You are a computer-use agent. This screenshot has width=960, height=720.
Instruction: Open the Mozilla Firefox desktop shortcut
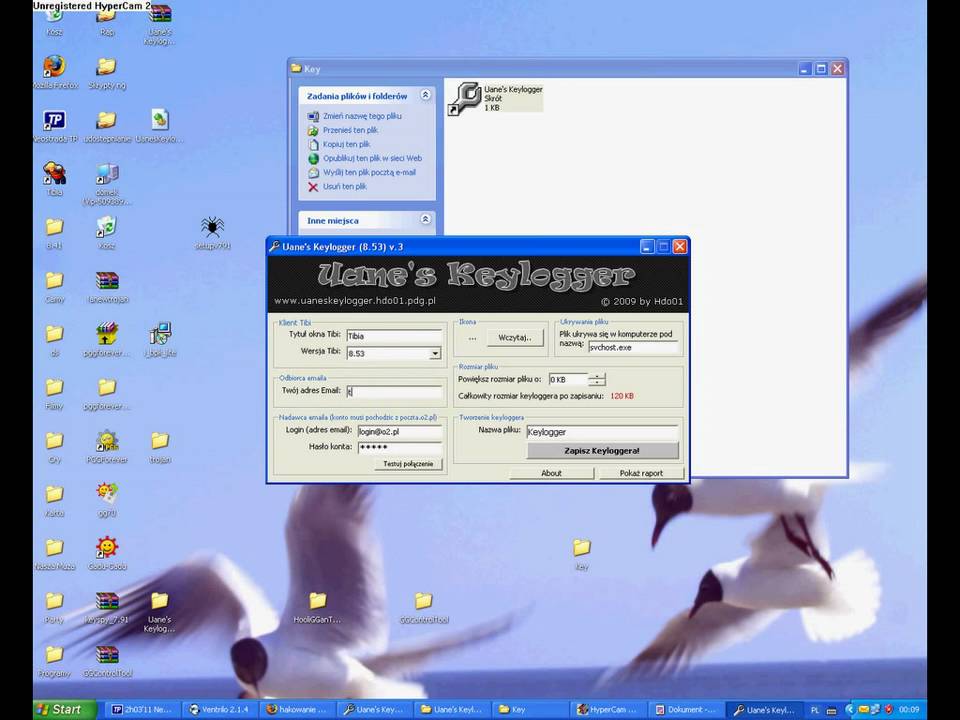pos(54,67)
